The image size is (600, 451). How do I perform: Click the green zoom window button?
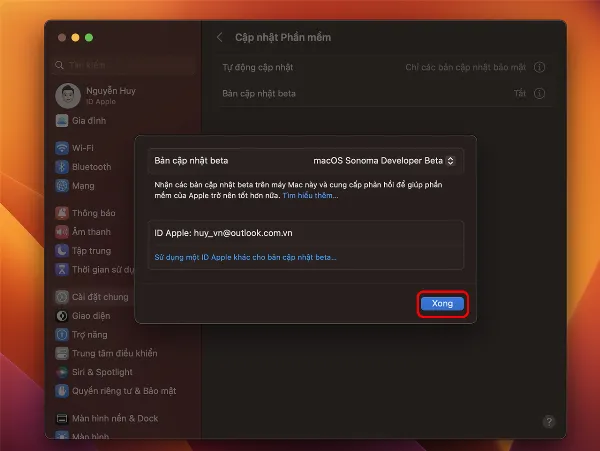click(x=89, y=37)
